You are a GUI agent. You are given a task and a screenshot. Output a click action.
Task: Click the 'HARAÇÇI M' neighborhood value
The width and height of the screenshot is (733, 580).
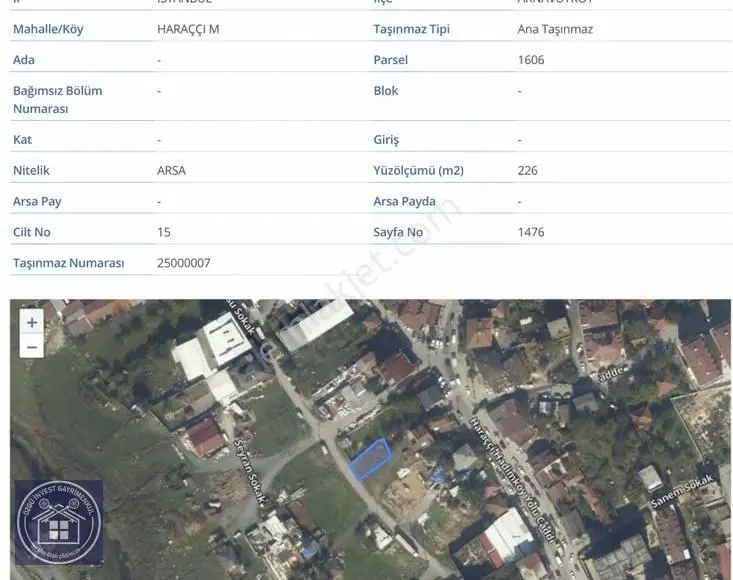[188, 29]
